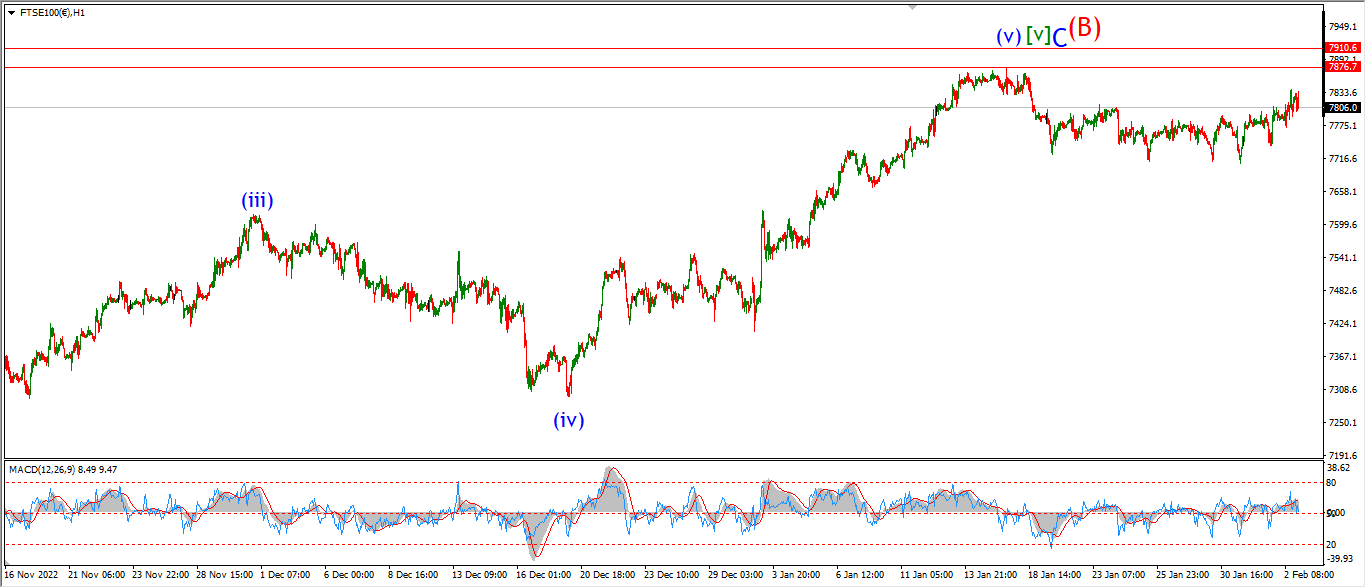Image resolution: width=1366 pixels, height=588 pixels.
Task: Select the blue (iii) wave label
Action: tap(257, 200)
